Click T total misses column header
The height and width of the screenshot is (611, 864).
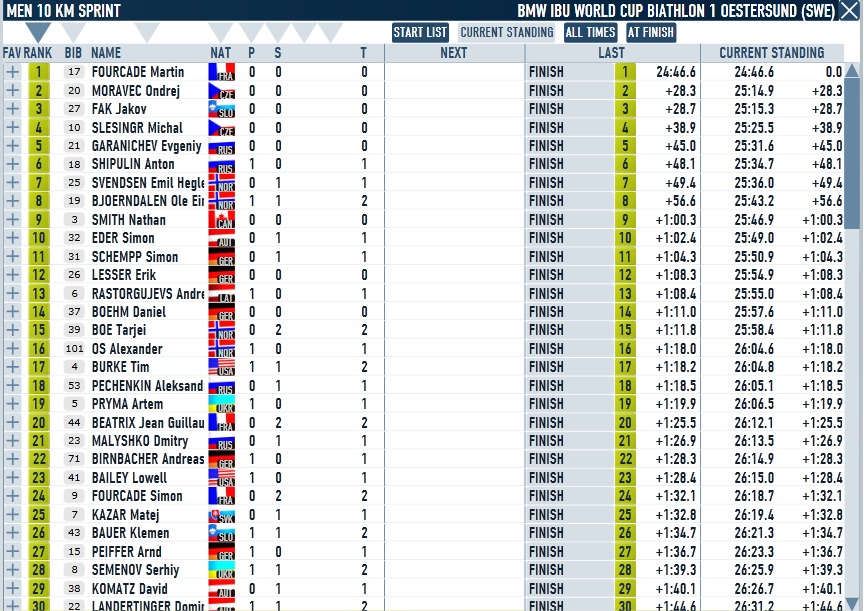364,53
